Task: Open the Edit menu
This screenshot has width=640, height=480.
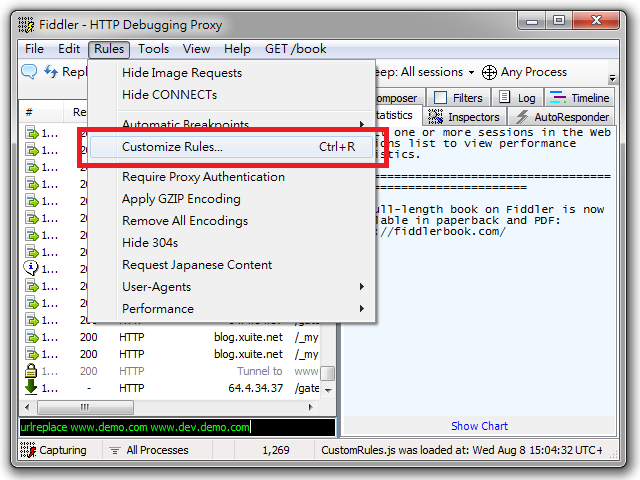Action: pyautogui.click(x=69, y=49)
